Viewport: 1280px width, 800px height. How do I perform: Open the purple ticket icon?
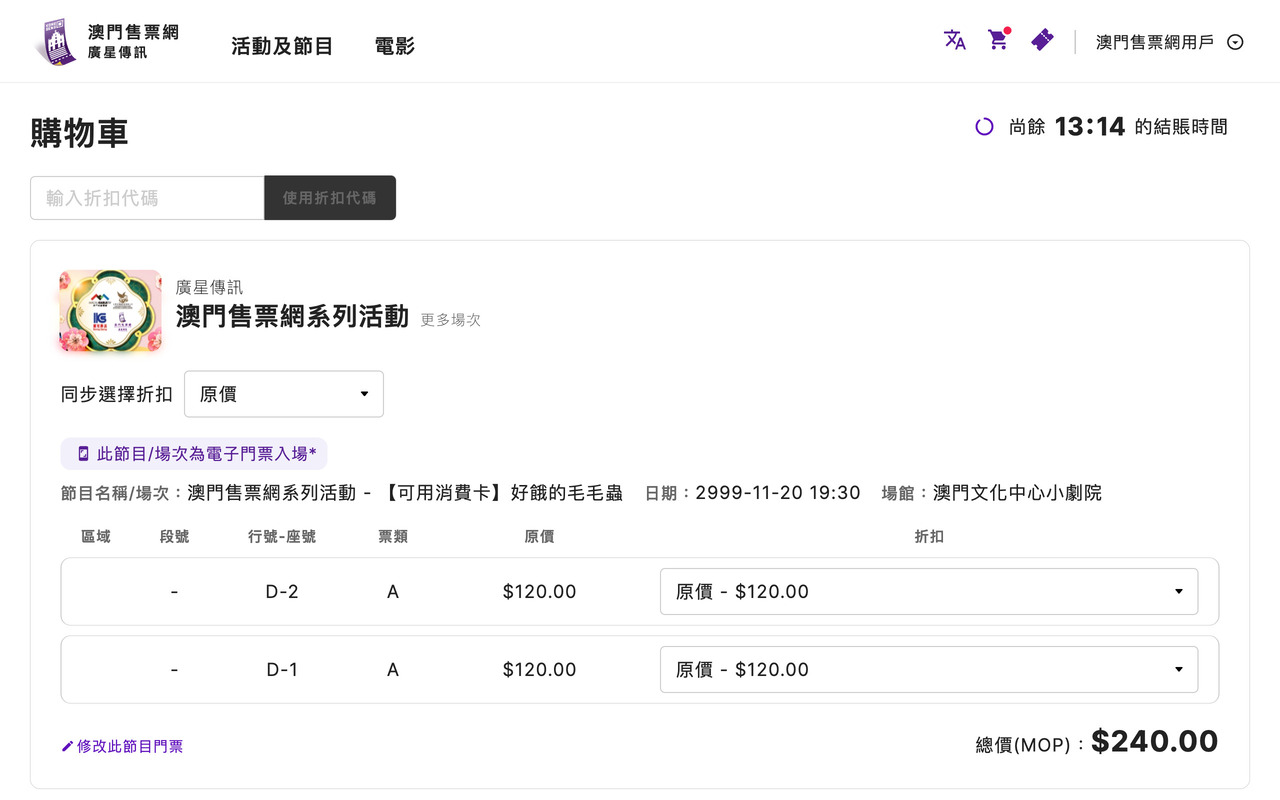[1042, 40]
